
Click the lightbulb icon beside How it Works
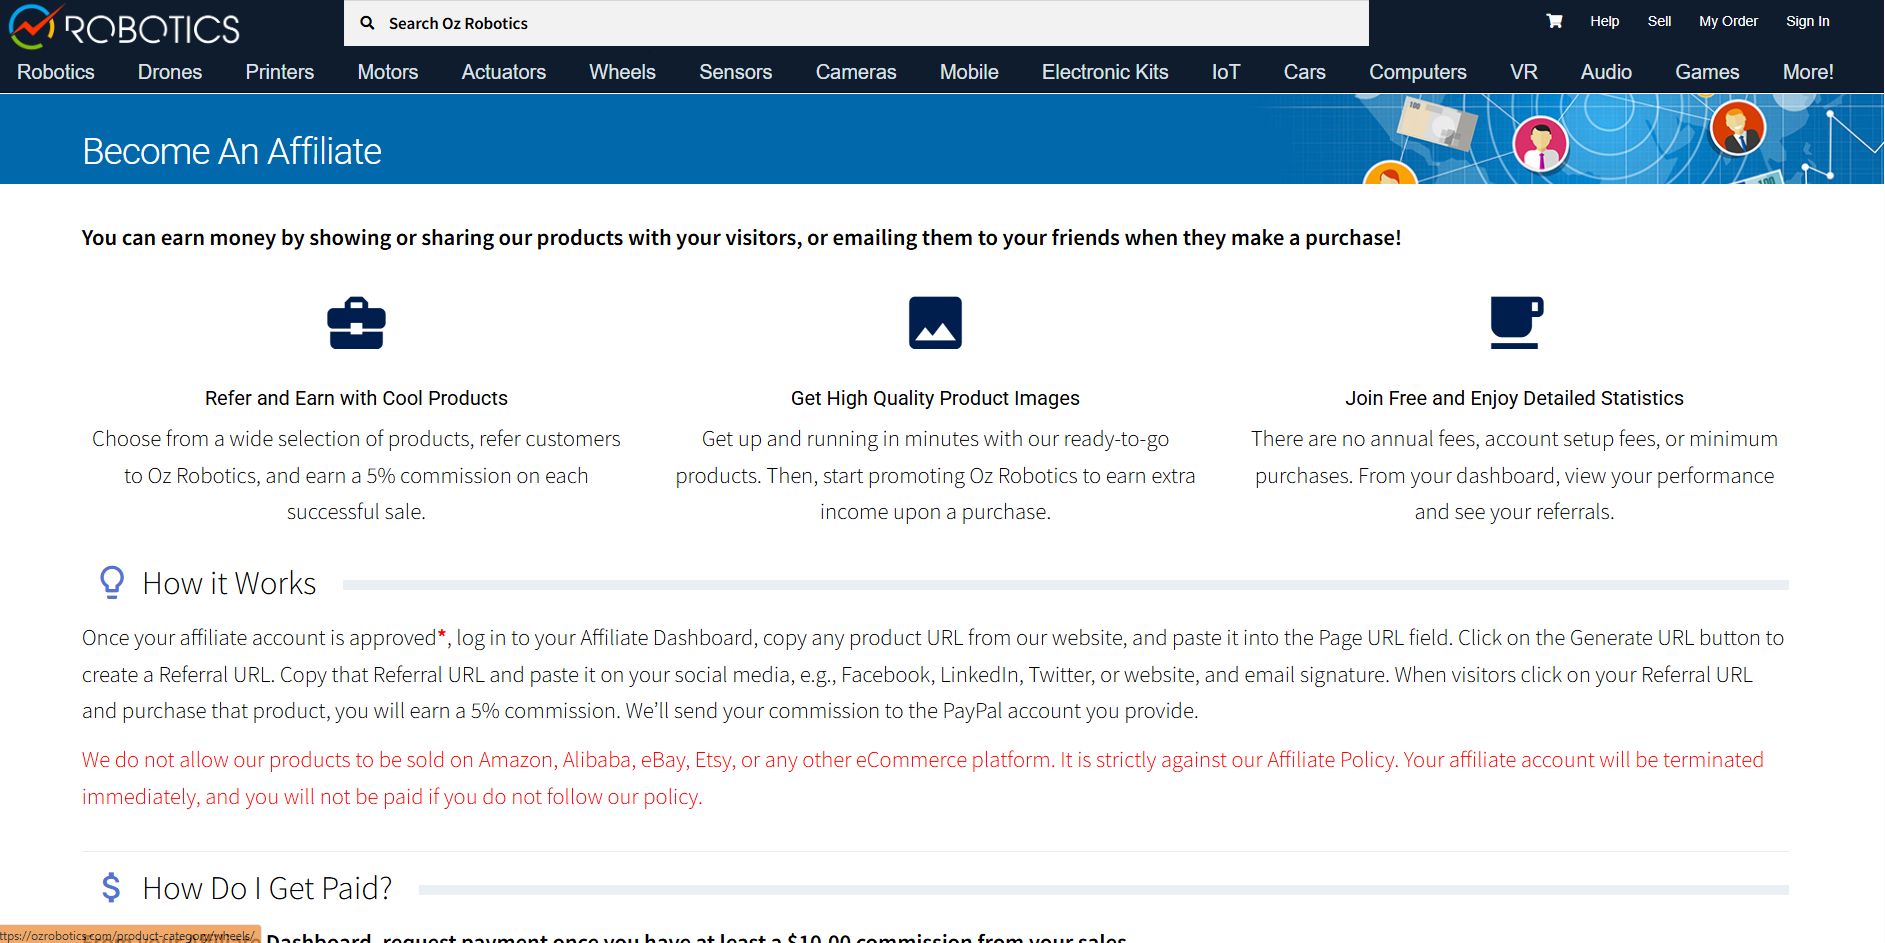(x=112, y=582)
